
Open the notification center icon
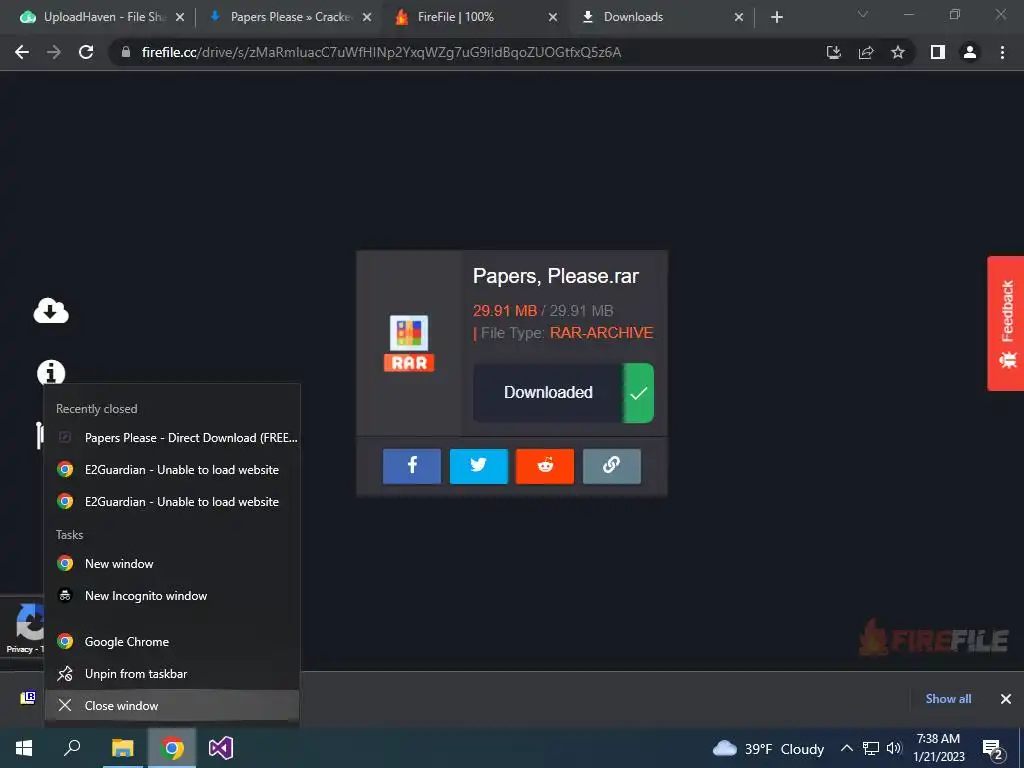pyautogui.click(x=993, y=749)
